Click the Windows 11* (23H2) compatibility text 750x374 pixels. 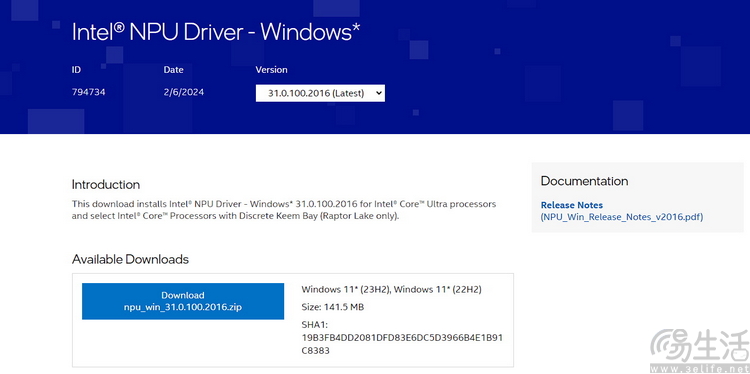coord(346,289)
